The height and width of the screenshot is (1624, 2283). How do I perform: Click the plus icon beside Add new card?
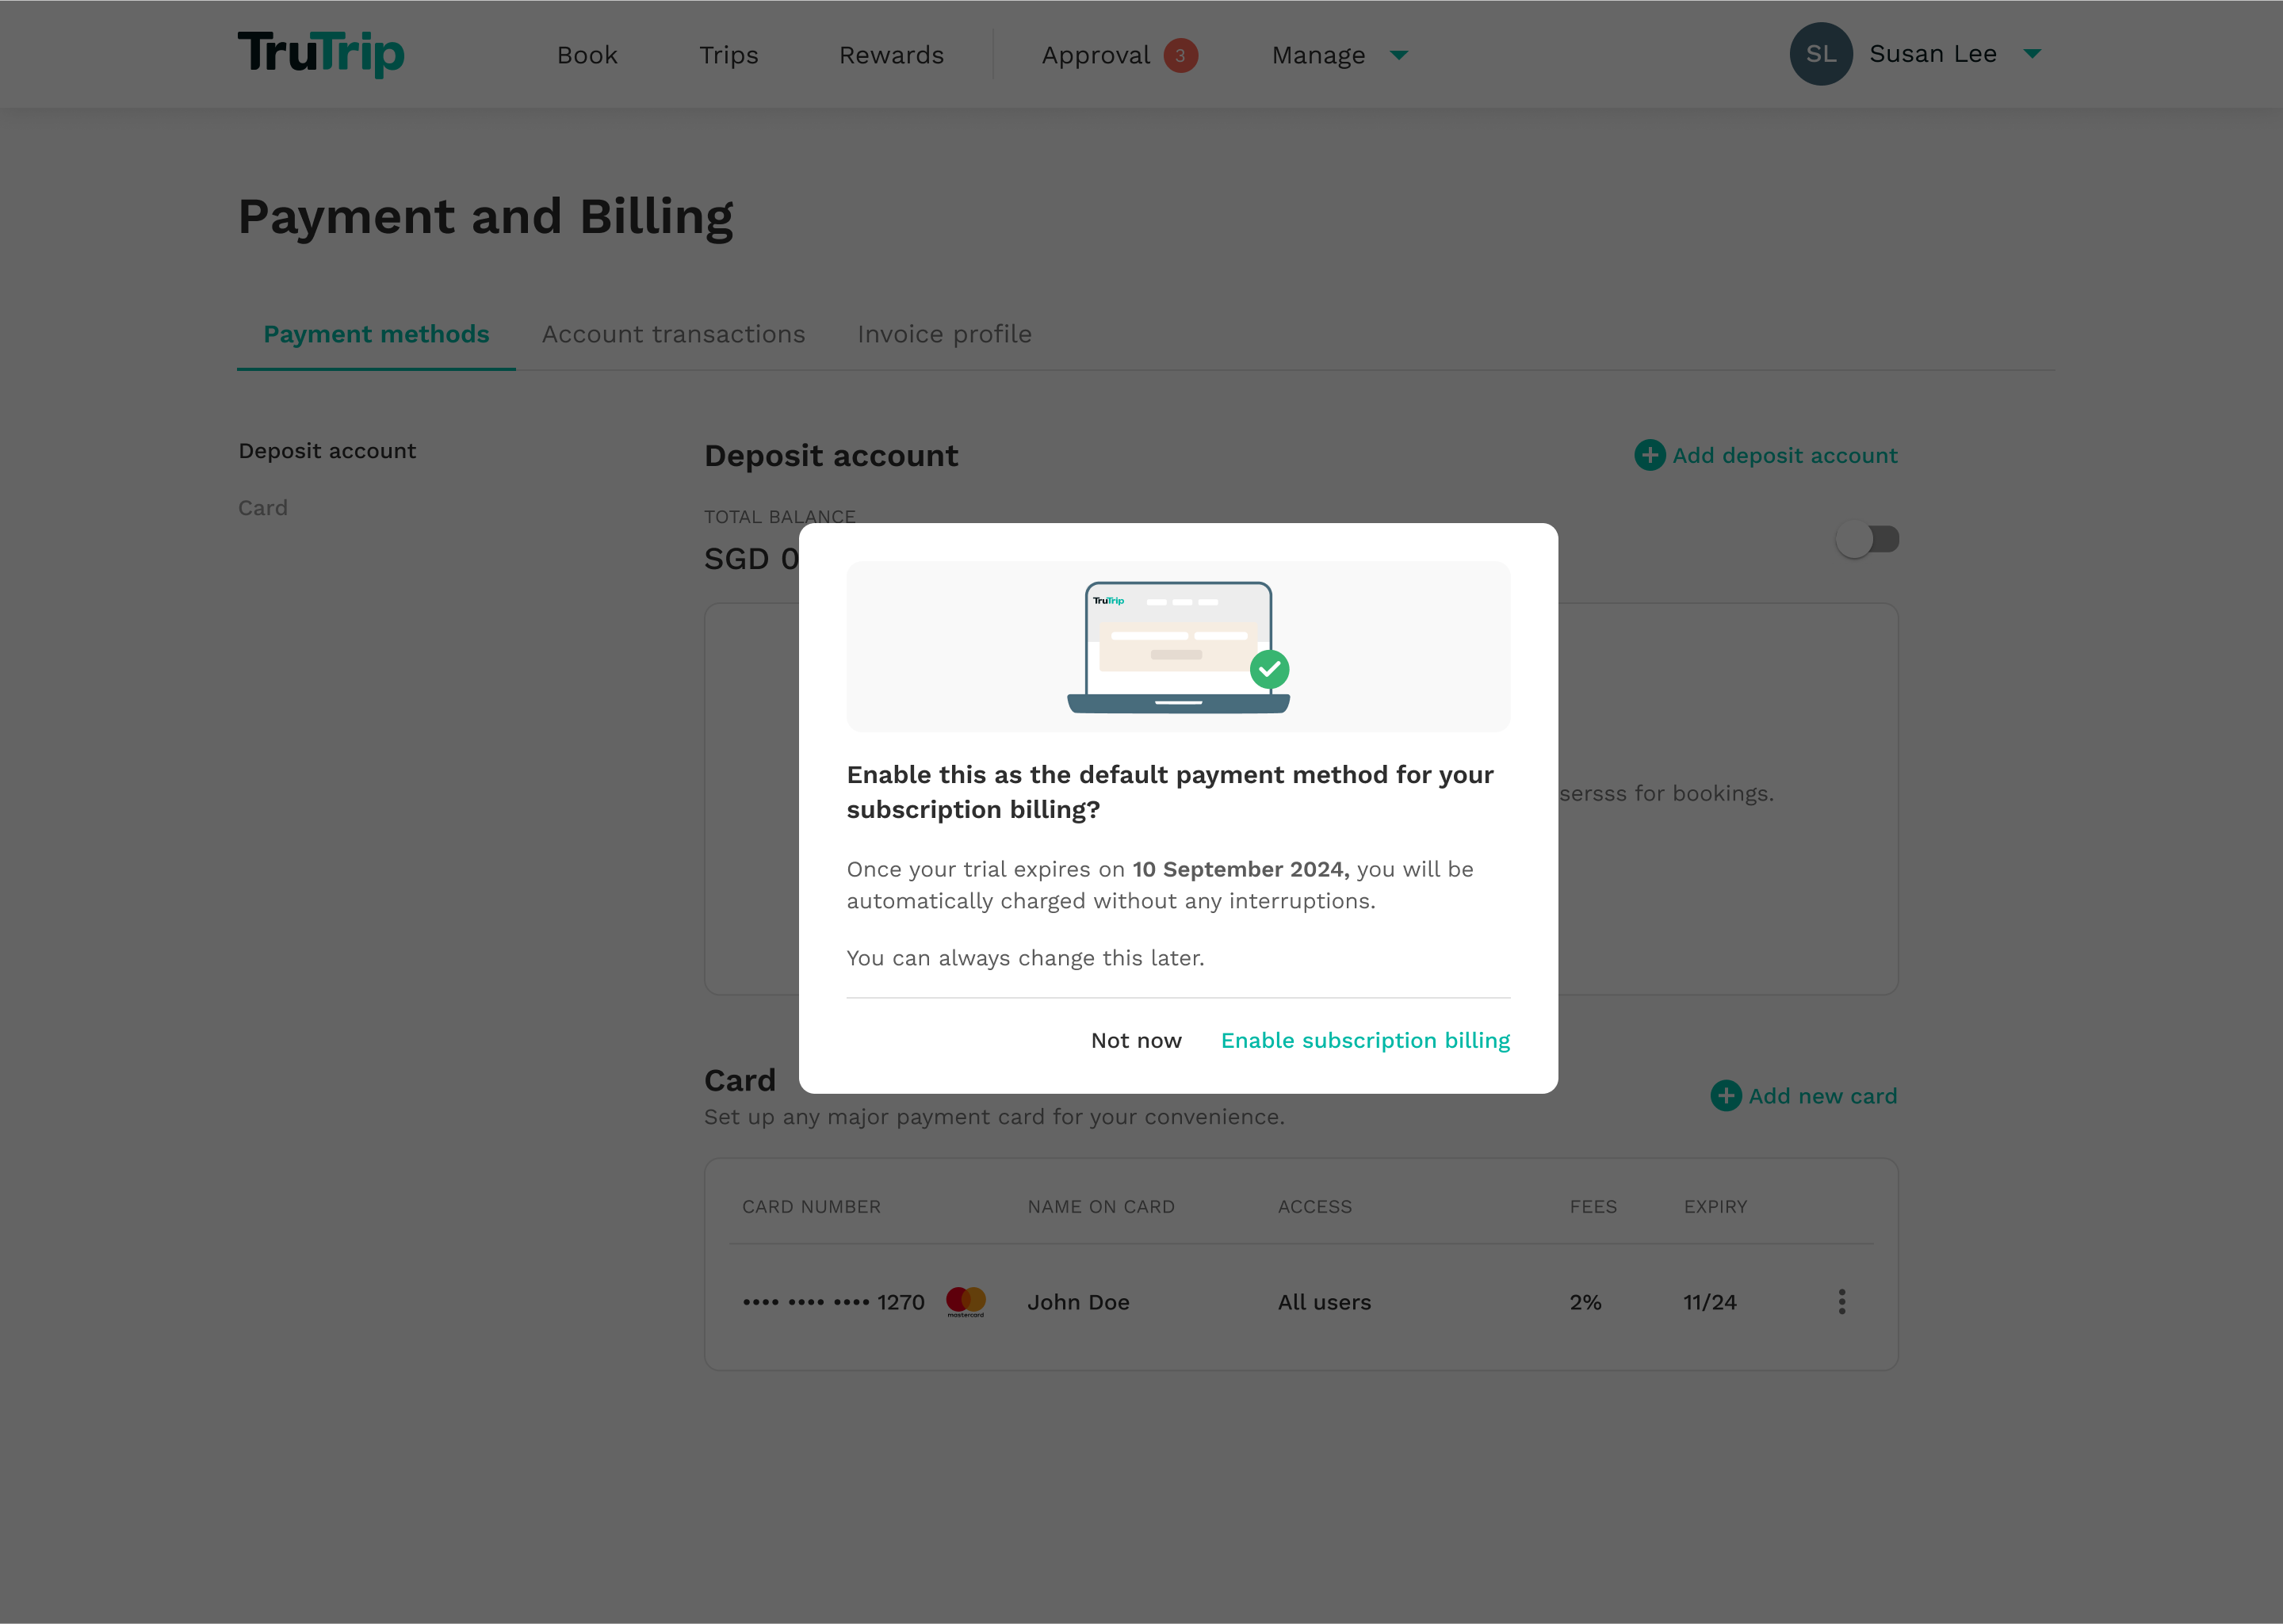pos(1726,1096)
